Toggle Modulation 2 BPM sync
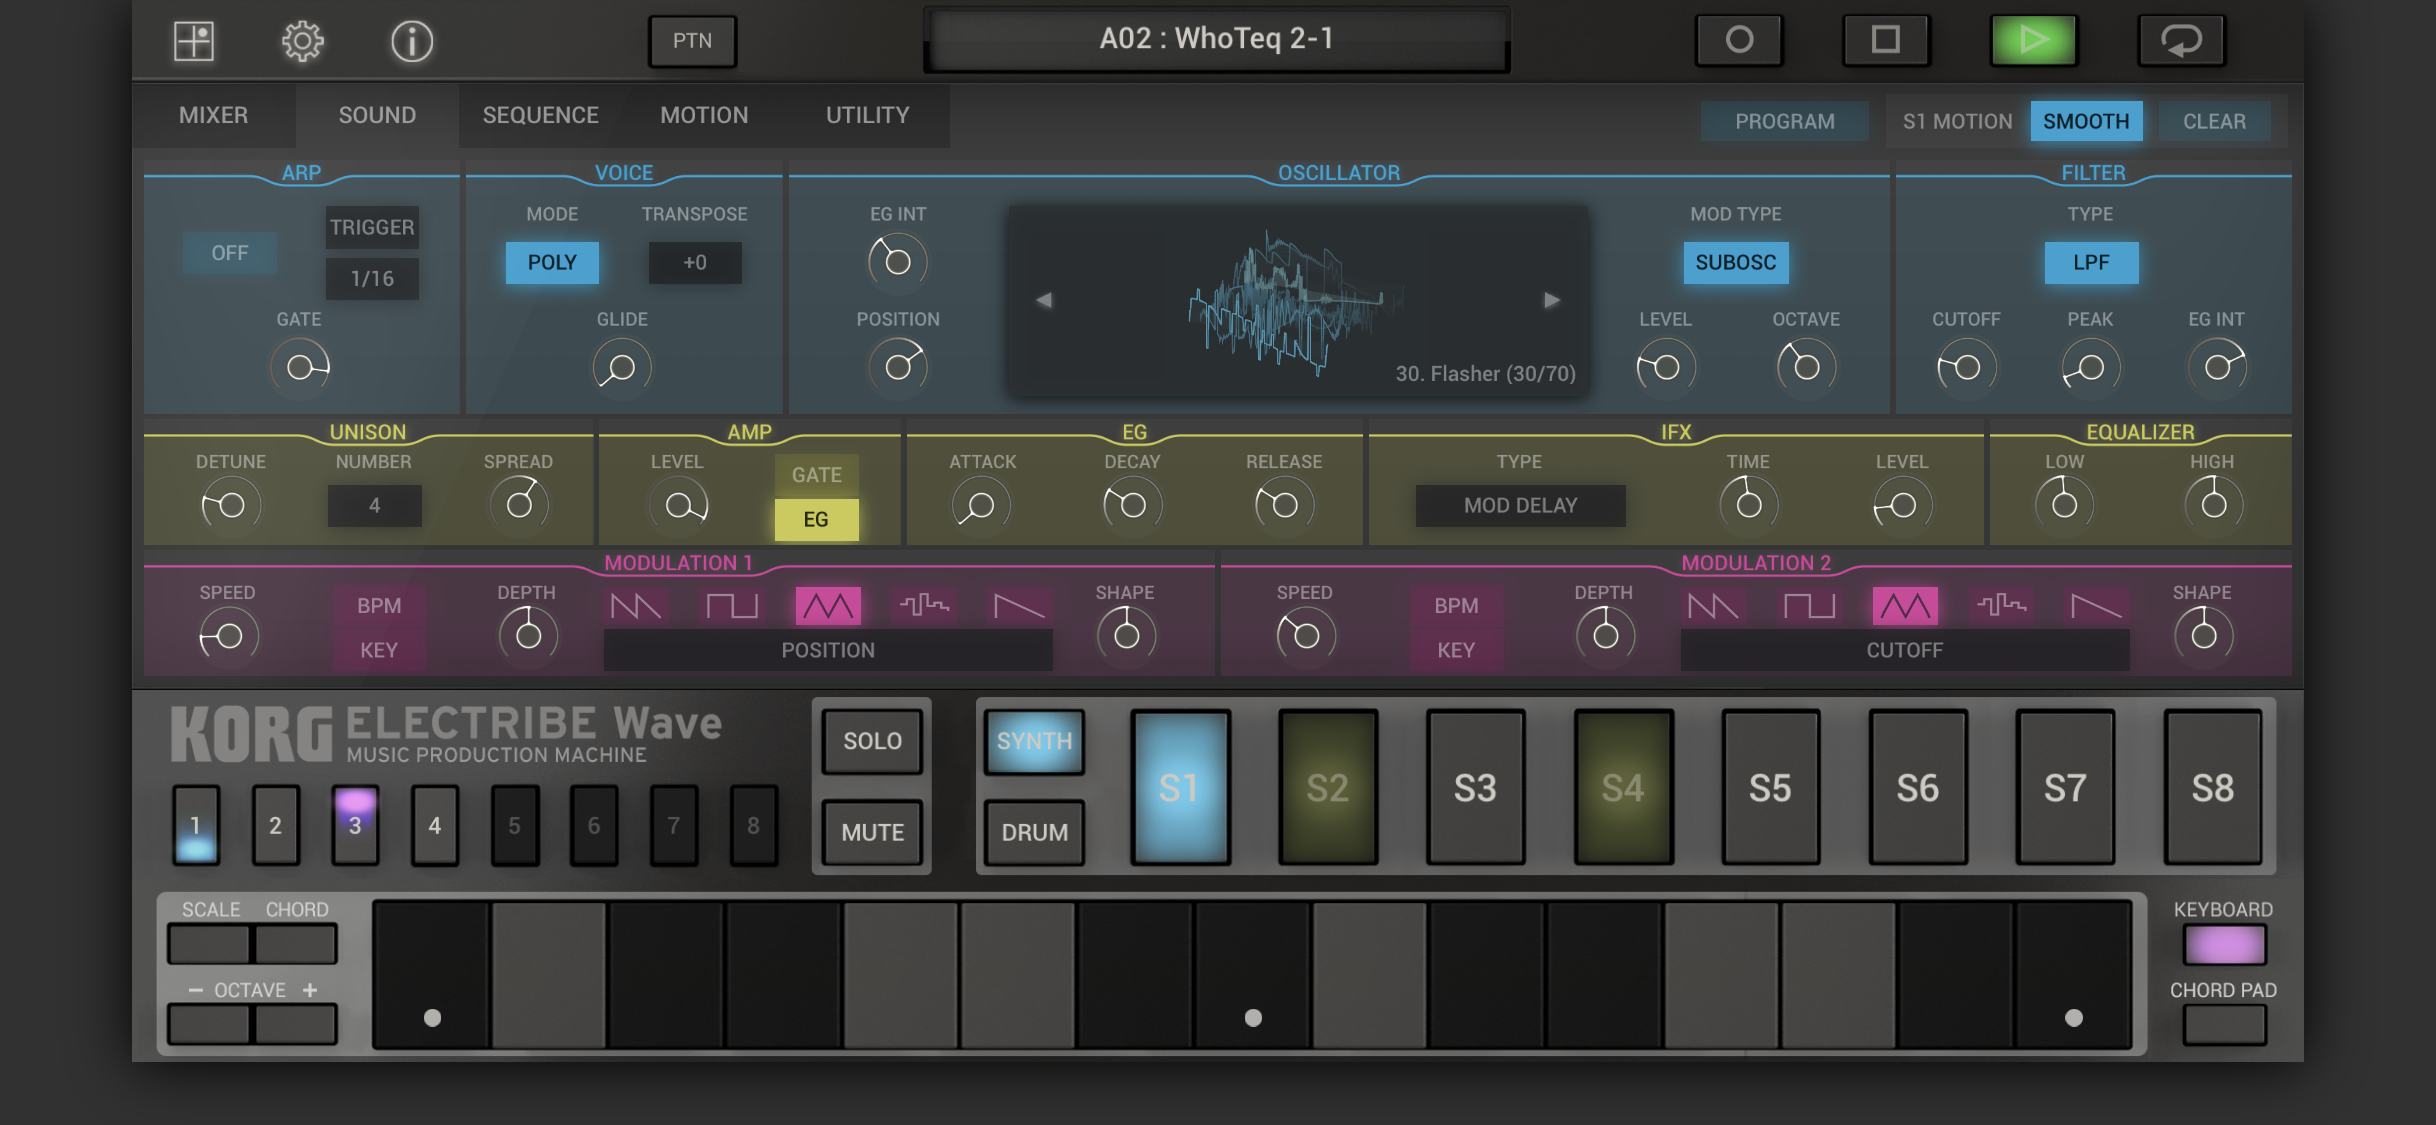2436x1125 pixels. tap(1456, 606)
